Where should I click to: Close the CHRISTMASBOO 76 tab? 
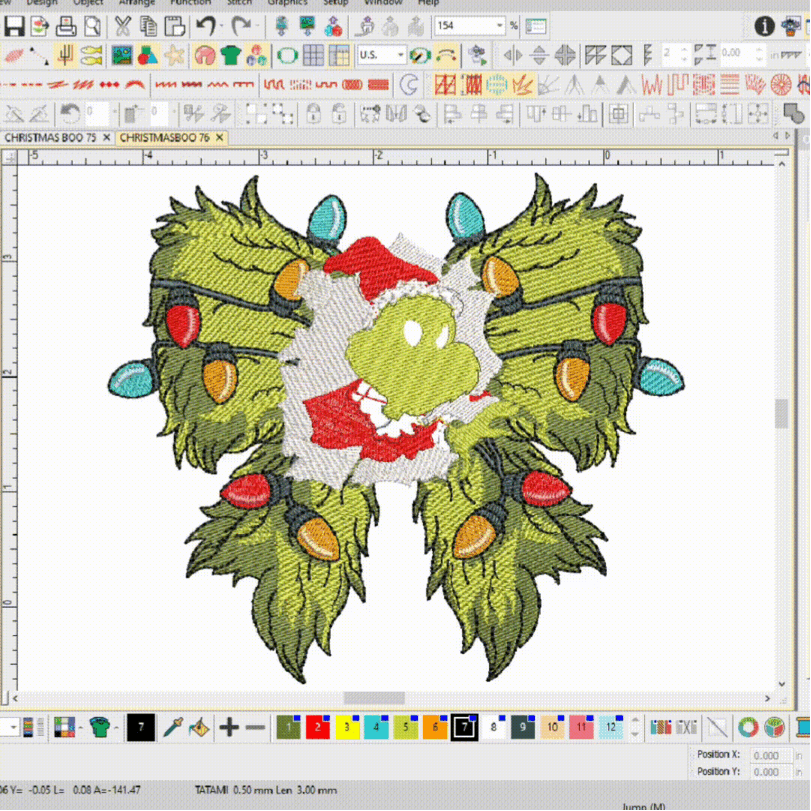pos(220,137)
